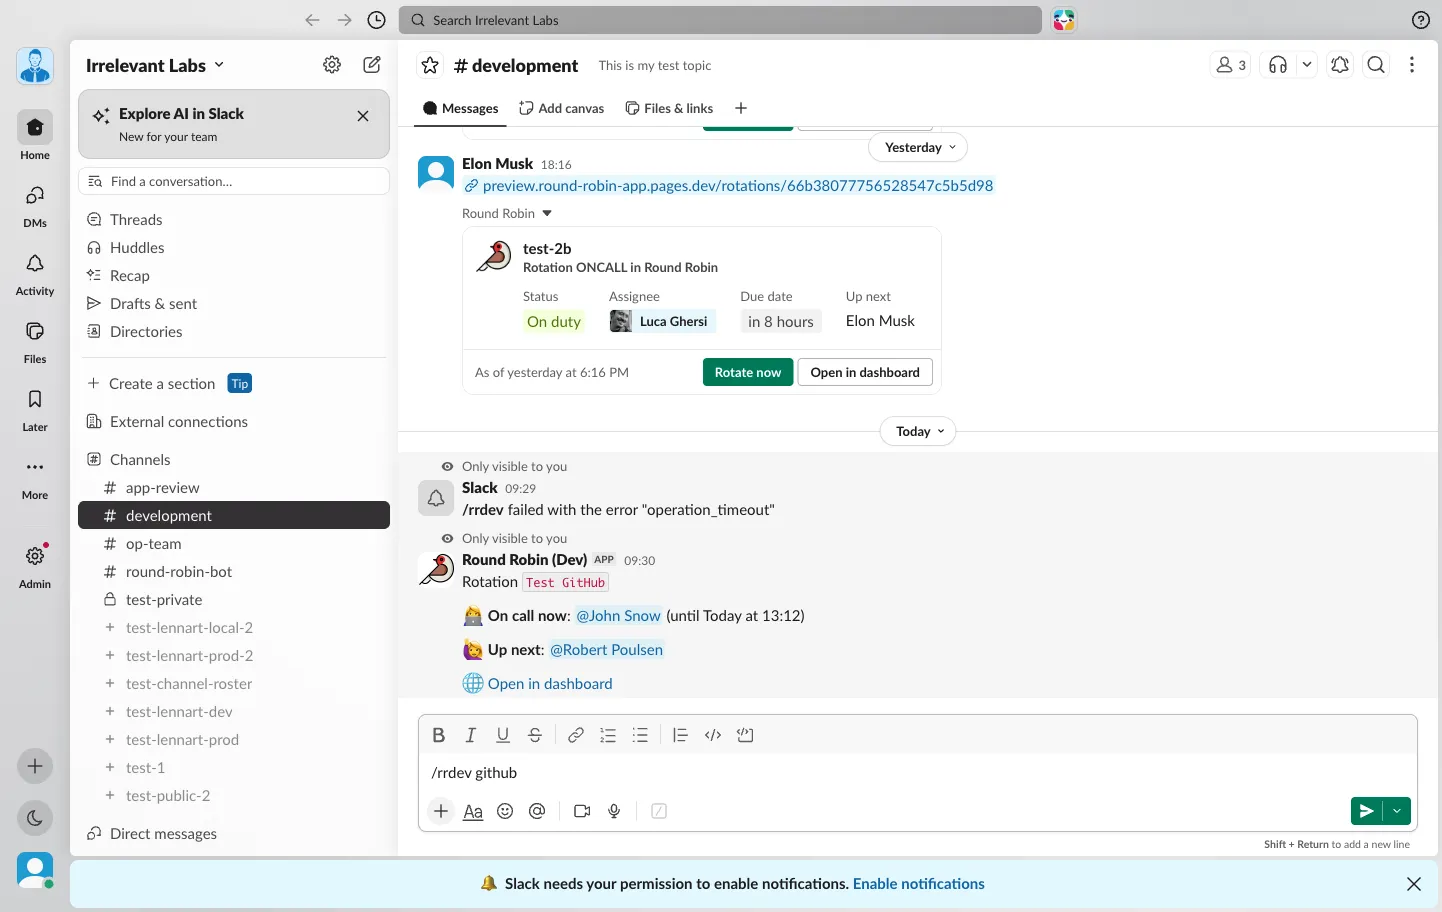
Task: Toggle bold formatting in composer
Action: [438, 735]
